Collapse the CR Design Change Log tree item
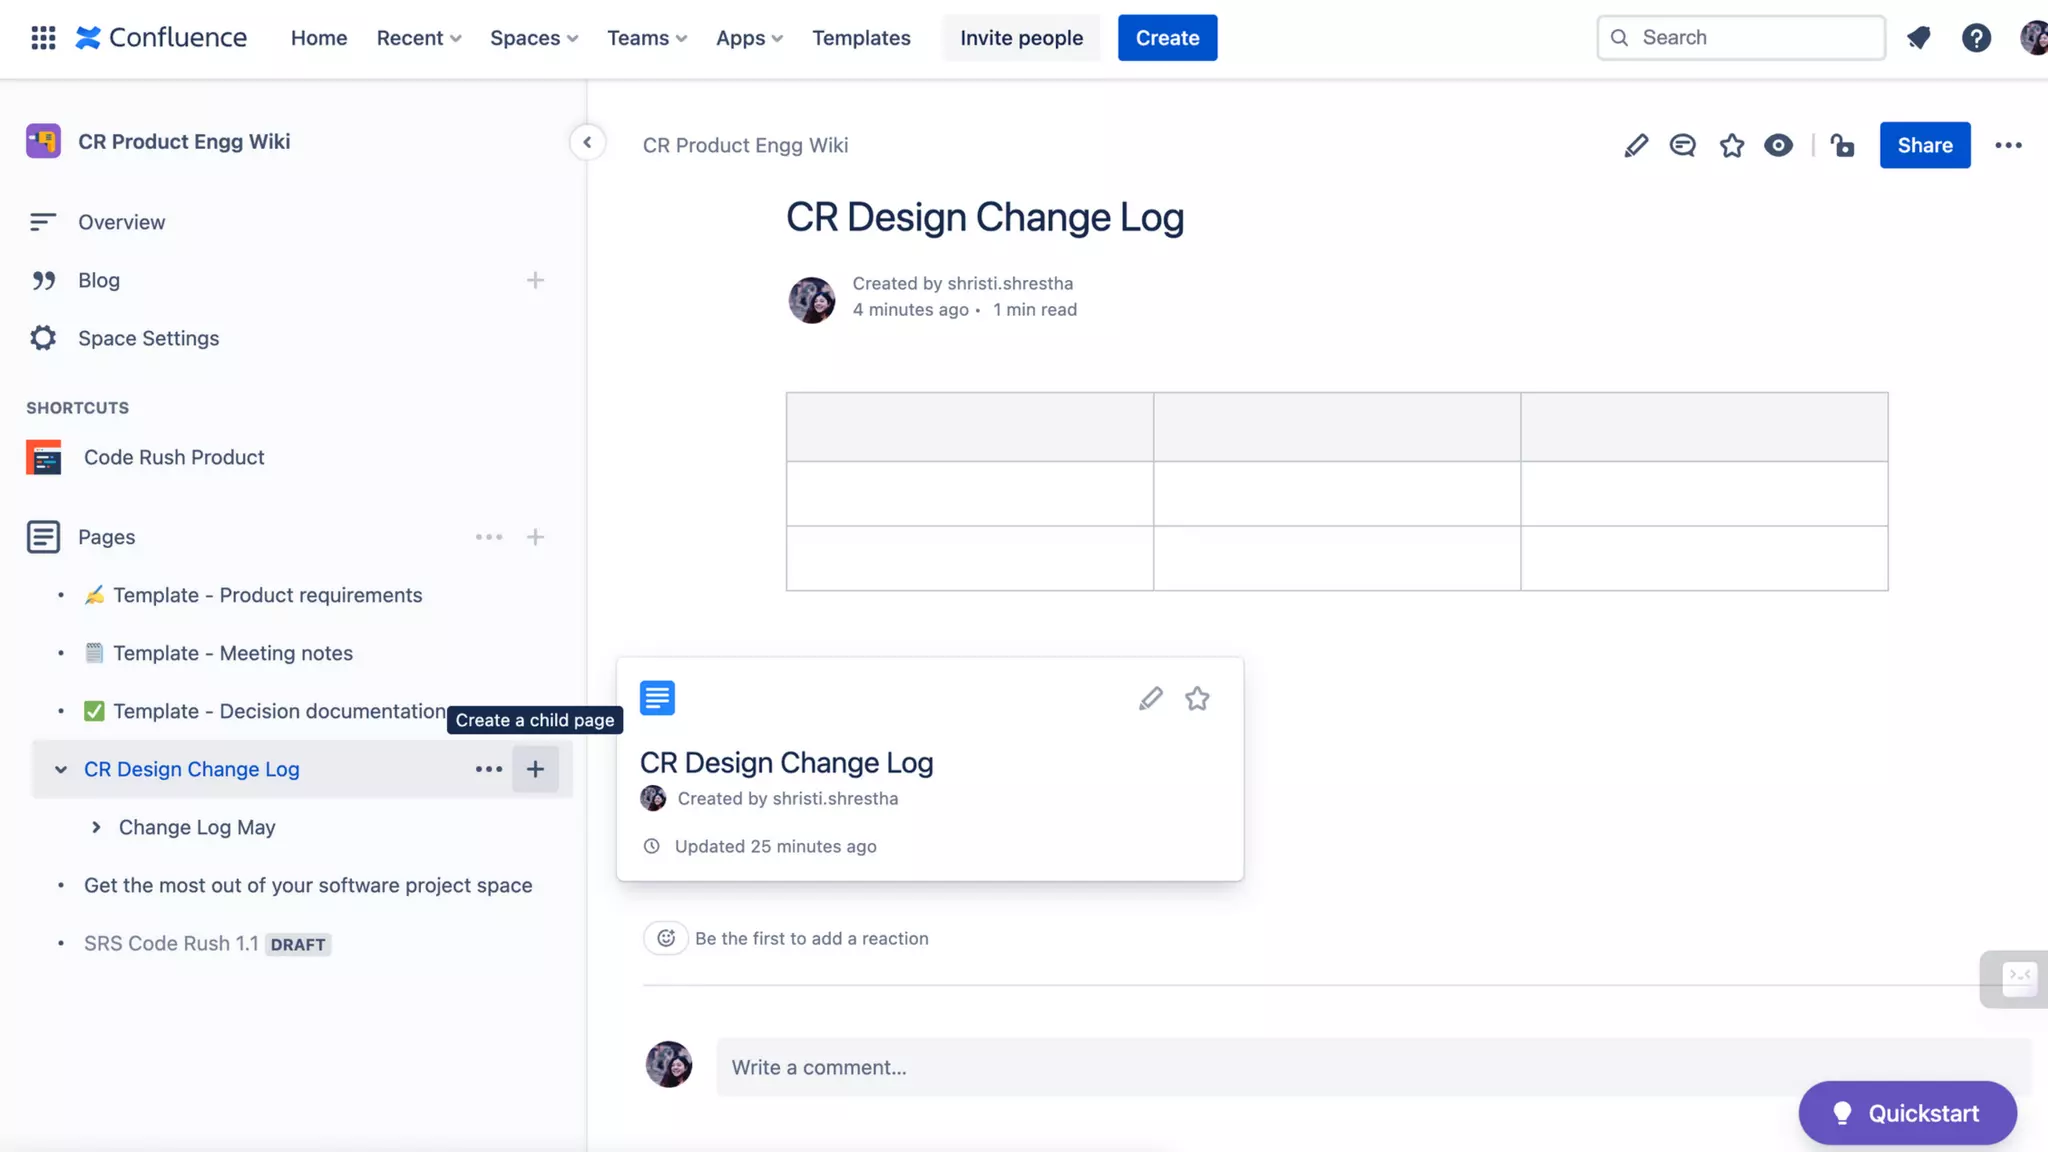Image resolution: width=2048 pixels, height=1152 pixels. tap(61, 769)
